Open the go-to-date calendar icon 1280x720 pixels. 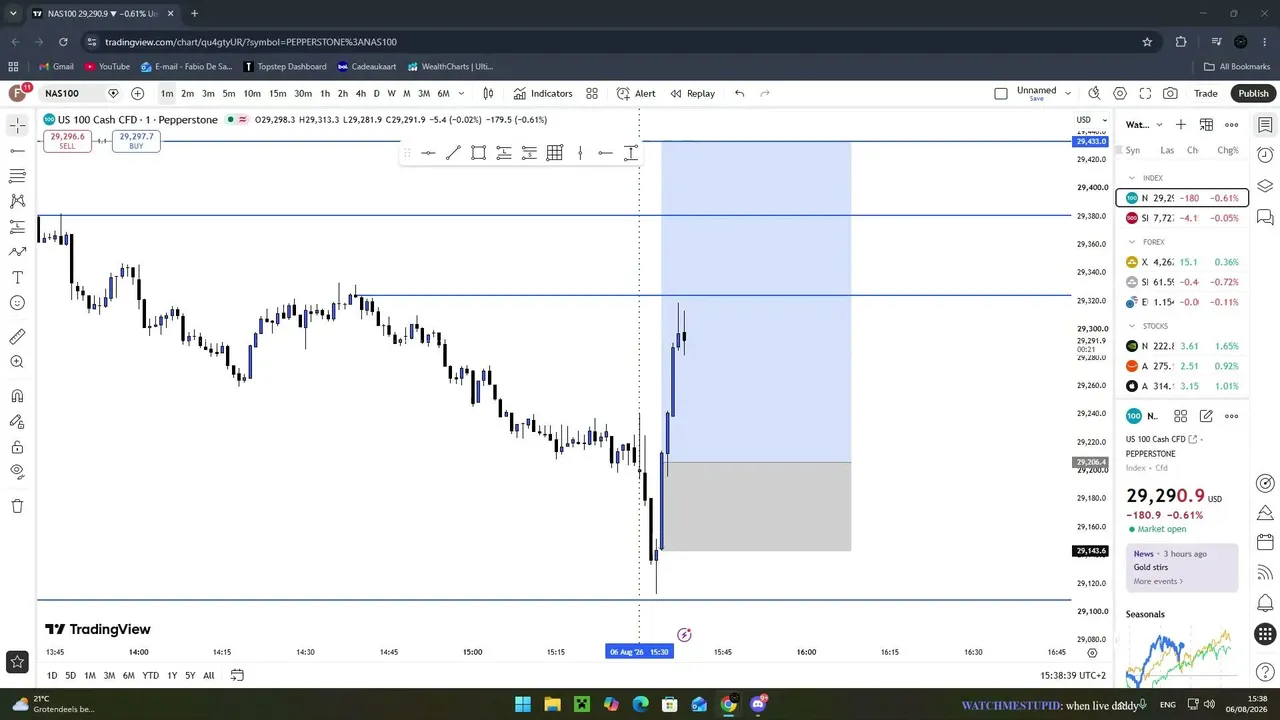(x=237, y=675)
